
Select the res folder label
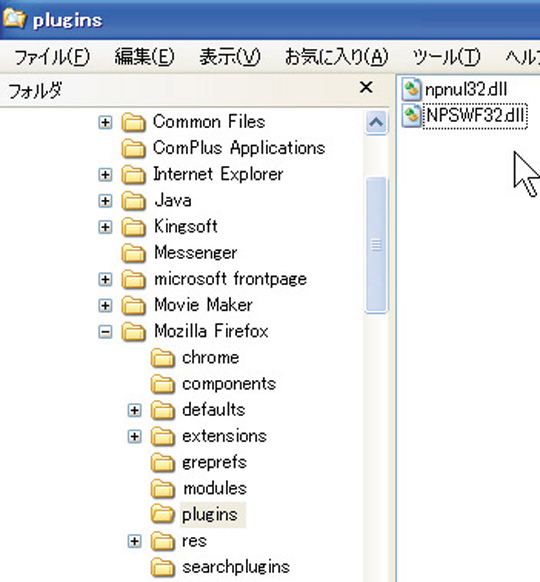(x=194, y=541)
